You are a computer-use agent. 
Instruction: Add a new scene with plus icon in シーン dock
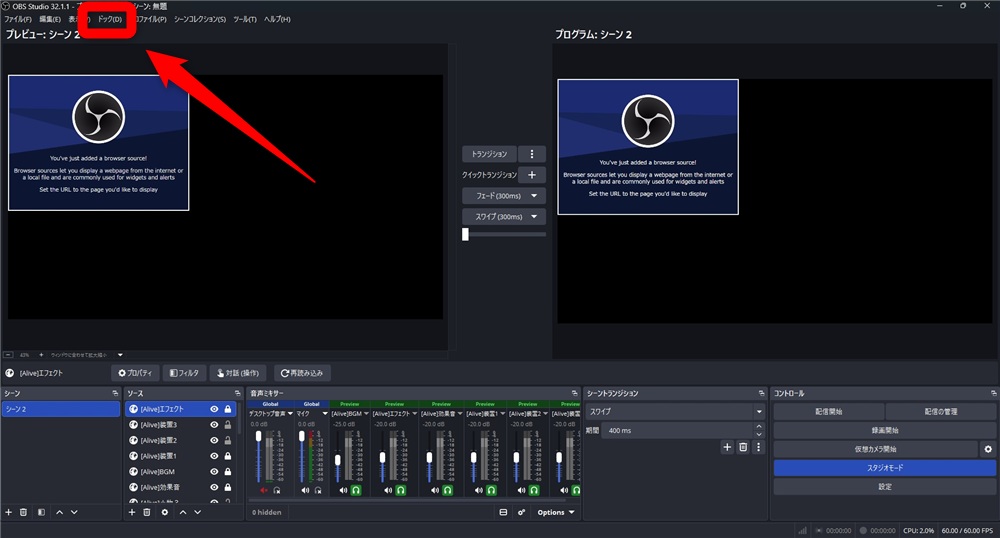8,512
